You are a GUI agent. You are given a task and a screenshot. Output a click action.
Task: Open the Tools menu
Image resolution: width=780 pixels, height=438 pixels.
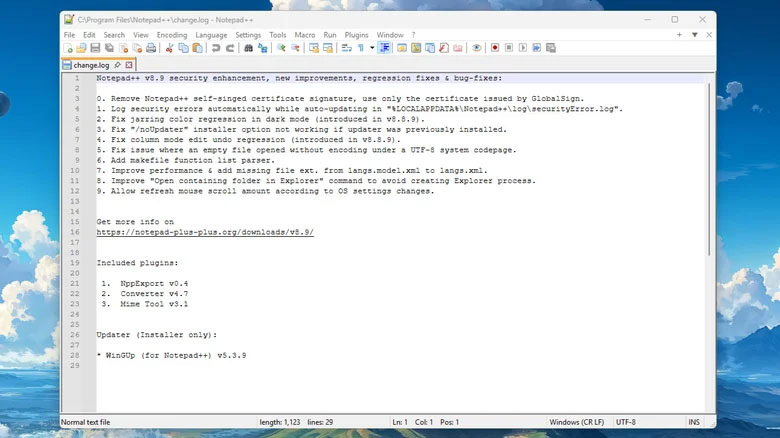pyautogui.click(x=278, y=35)
